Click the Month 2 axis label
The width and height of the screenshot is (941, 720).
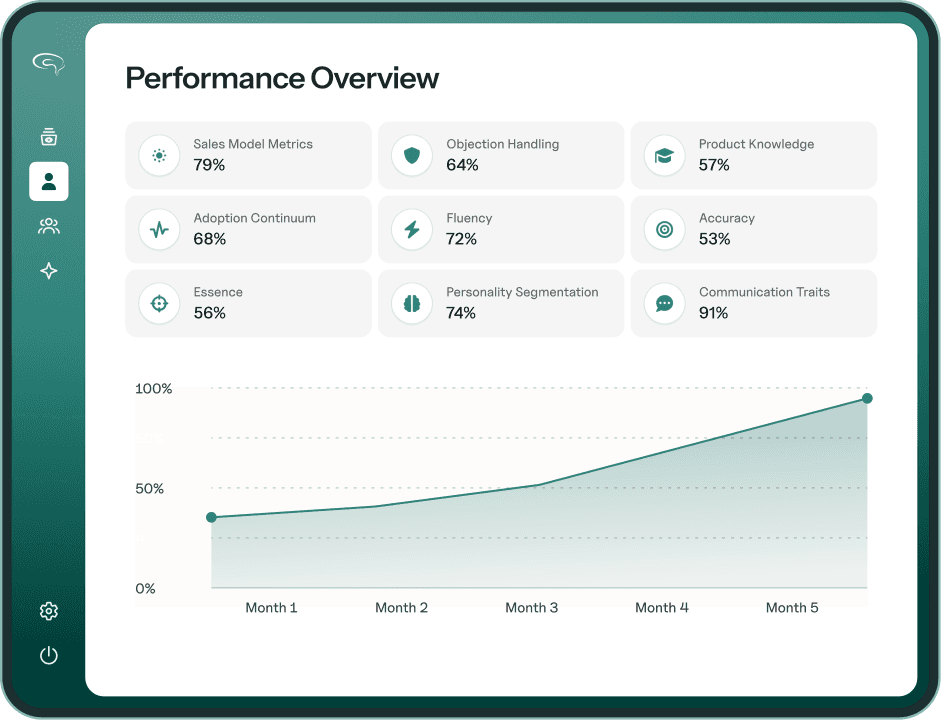tap(401, 608)
